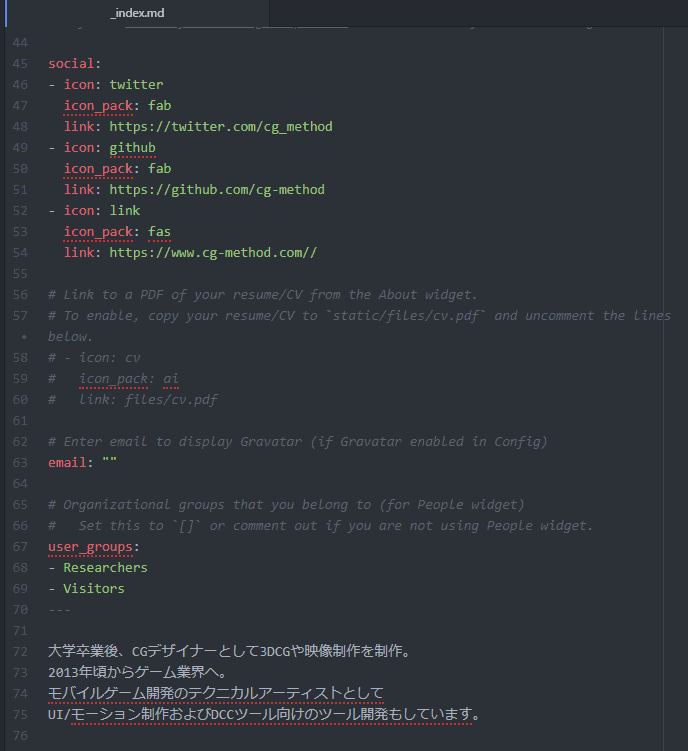Open the Twitter cg_method URL
Image resolution: width=688 pixels, height=751 pixels.
click(220, 127)
